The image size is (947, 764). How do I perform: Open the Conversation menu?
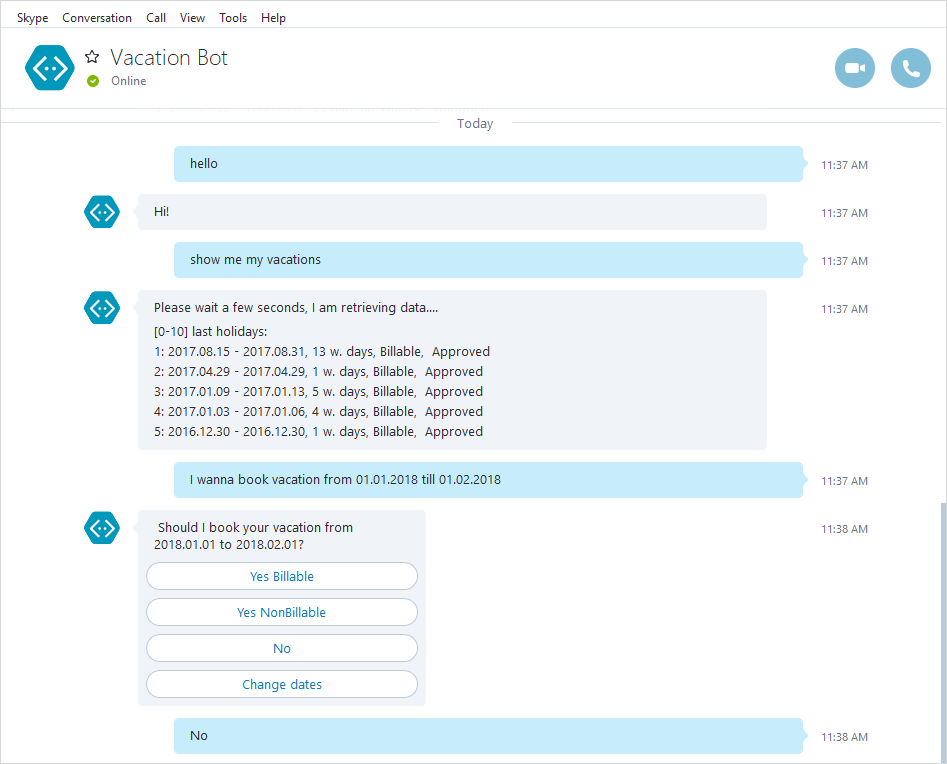click(x=97, y=17)
